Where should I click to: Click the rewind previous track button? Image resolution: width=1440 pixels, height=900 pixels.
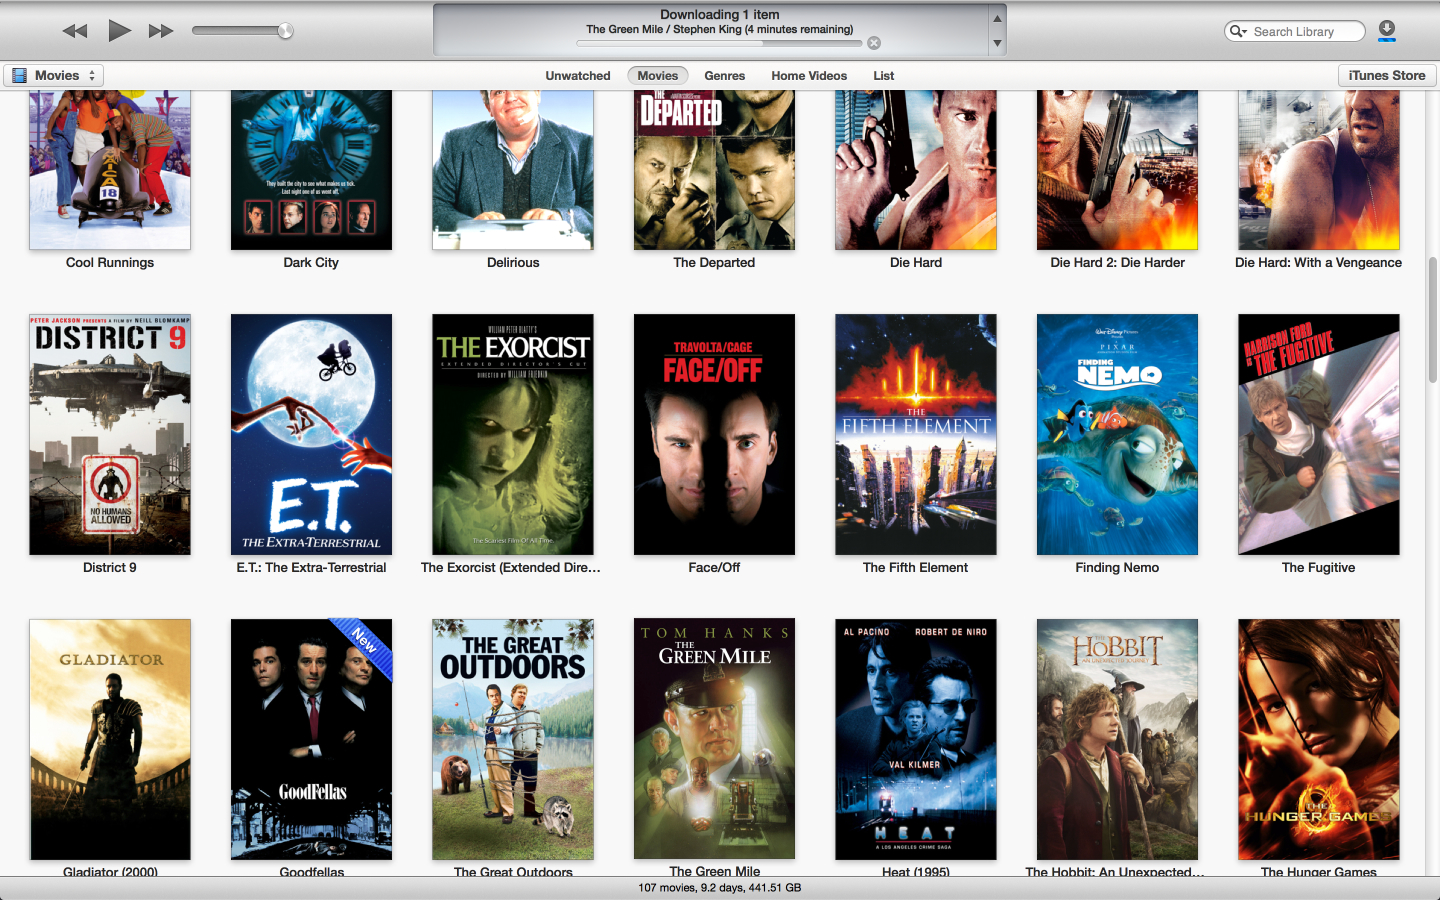75,31
